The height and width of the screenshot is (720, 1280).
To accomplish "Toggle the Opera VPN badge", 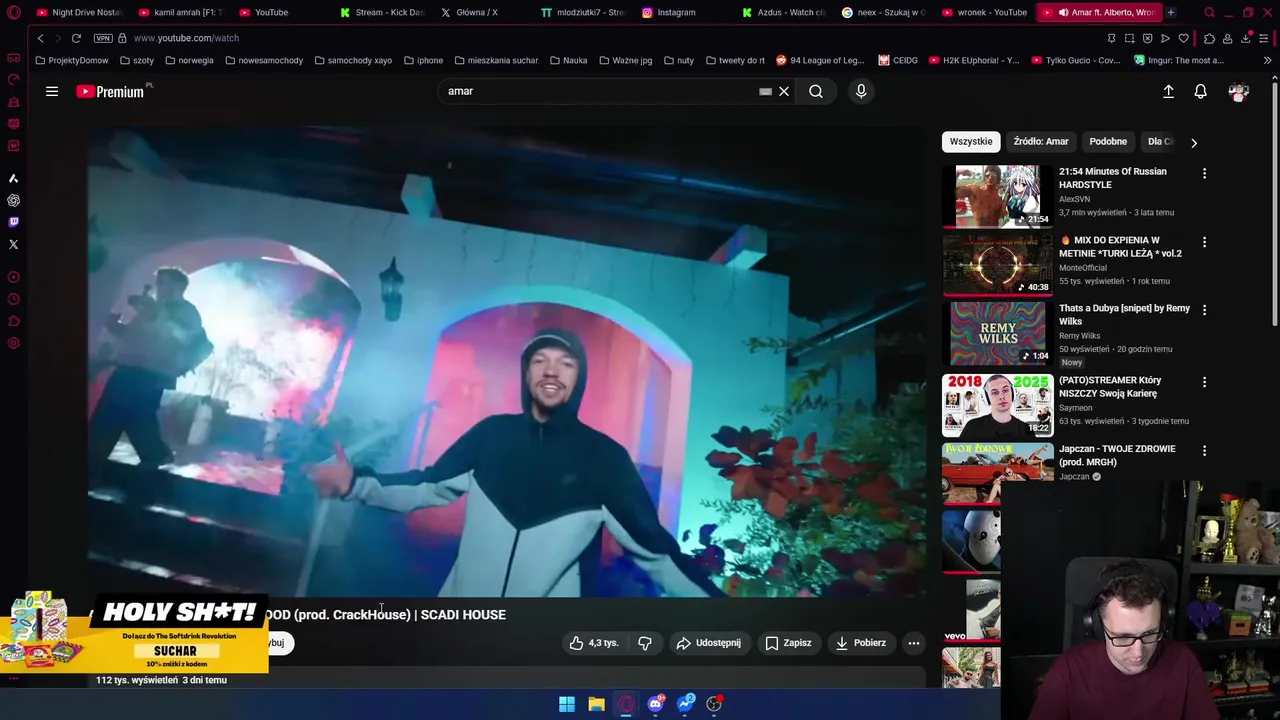I will coord(102,38).
